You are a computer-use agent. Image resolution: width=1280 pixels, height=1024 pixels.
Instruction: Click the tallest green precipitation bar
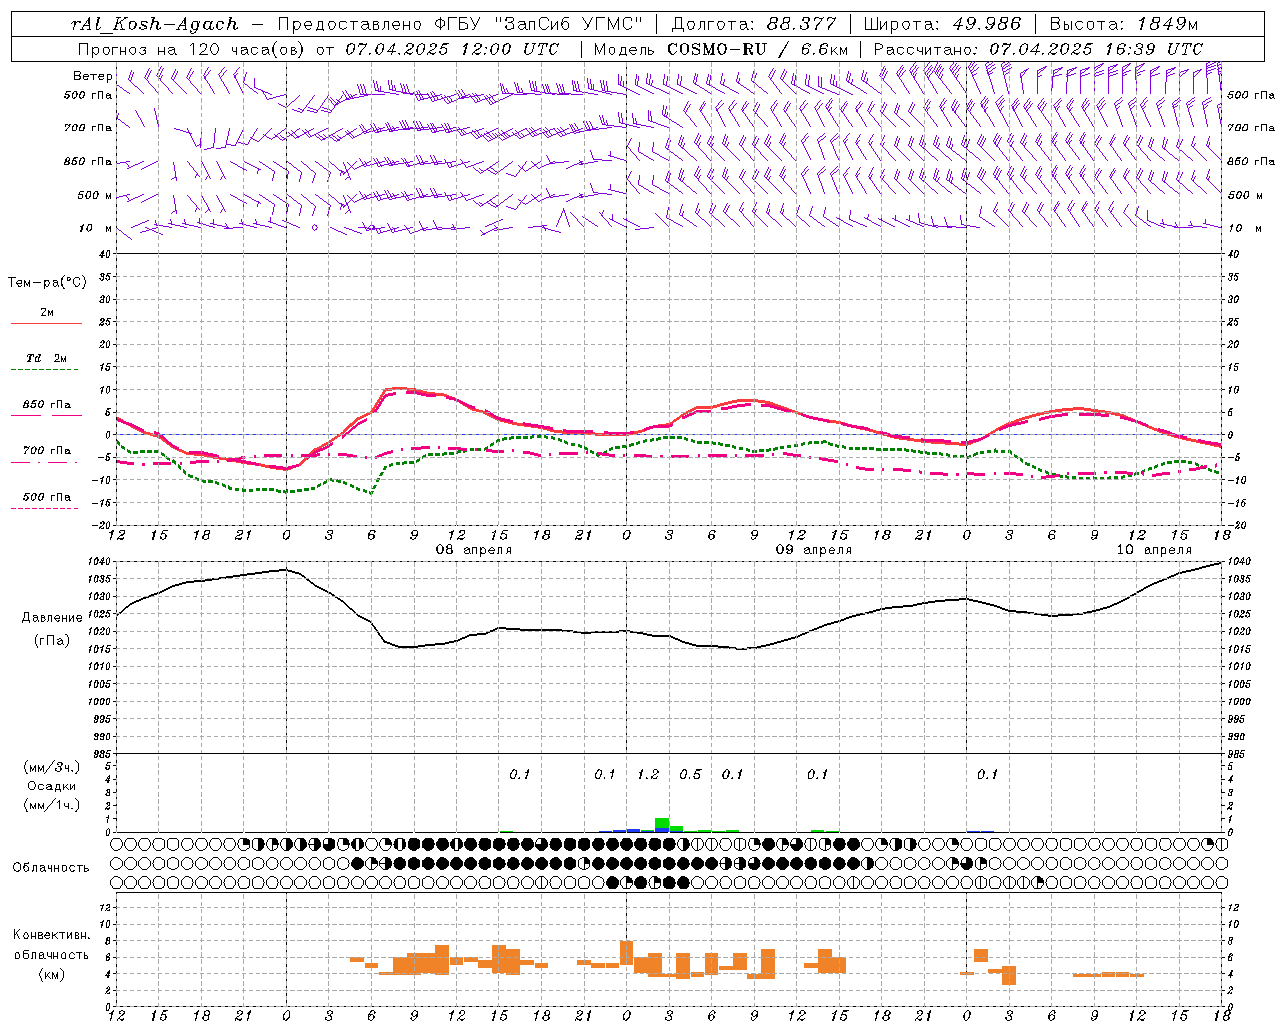(662, 824)
